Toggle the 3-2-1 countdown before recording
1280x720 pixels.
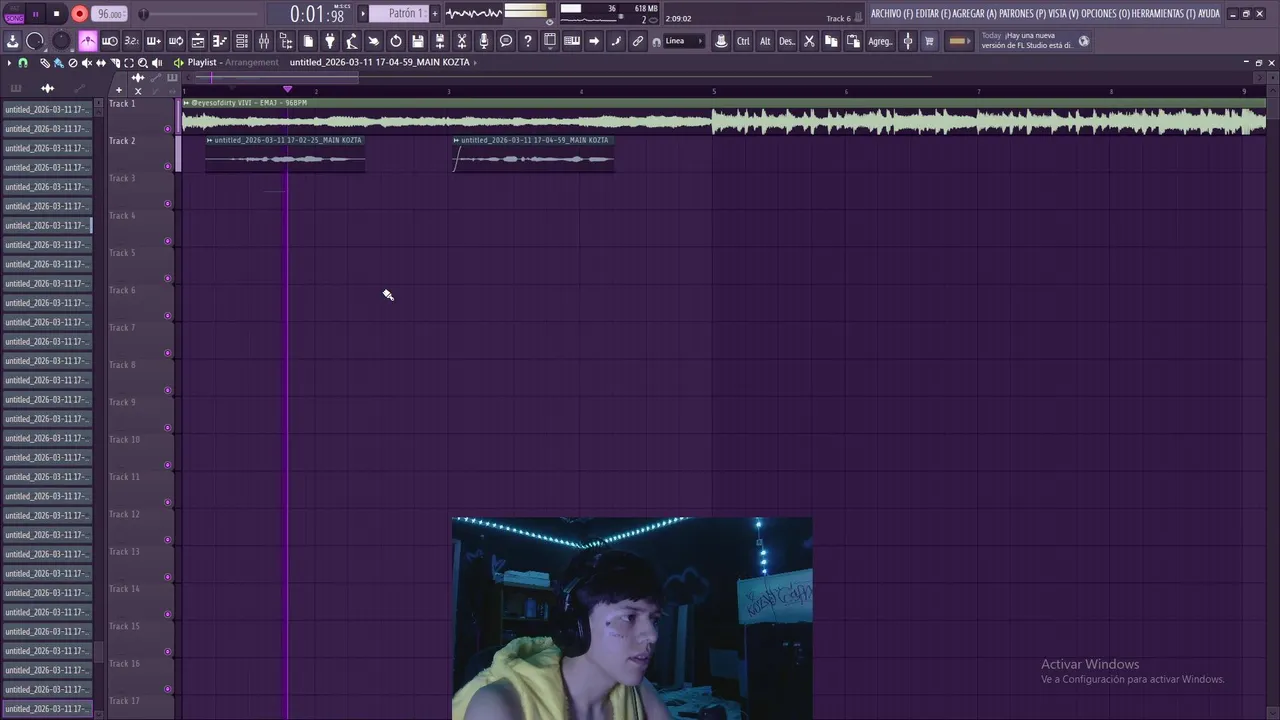pos(132,41)
